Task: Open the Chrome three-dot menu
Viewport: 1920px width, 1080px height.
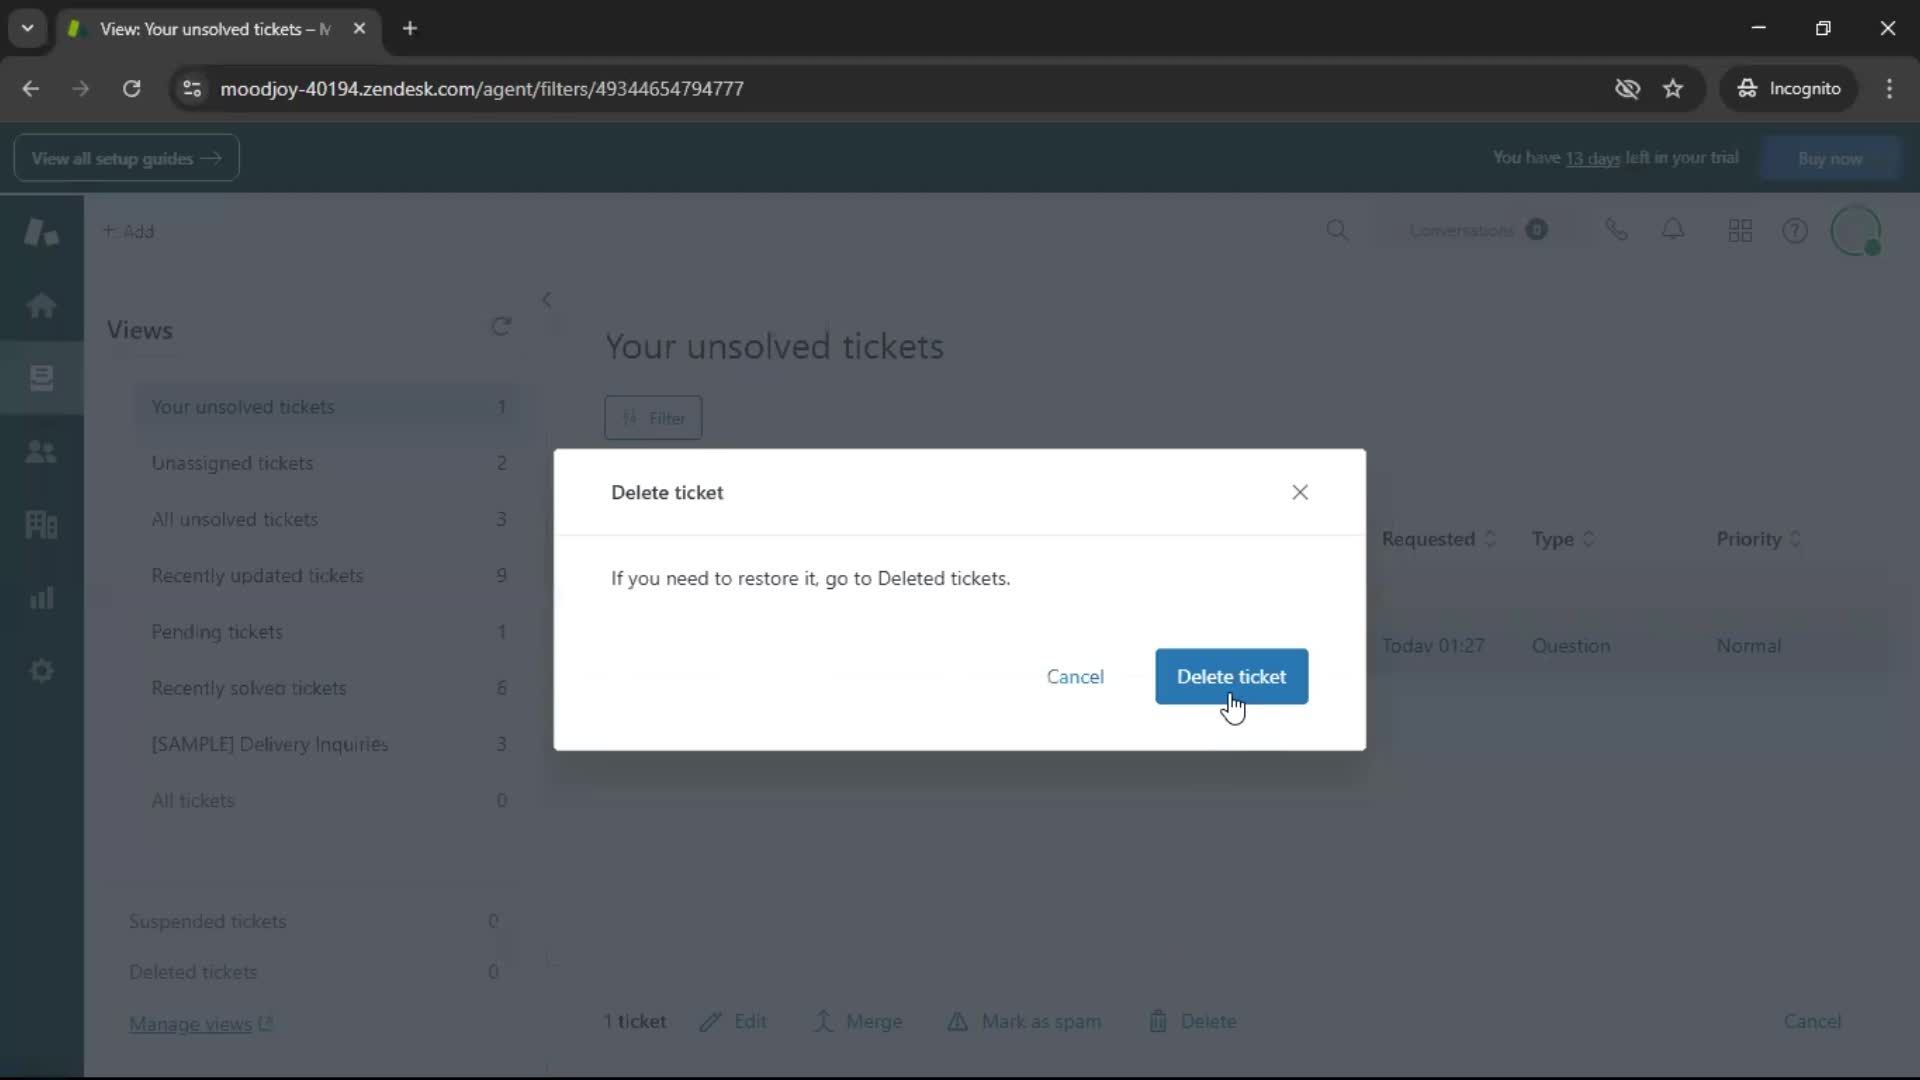Action: coord(1889,89)
